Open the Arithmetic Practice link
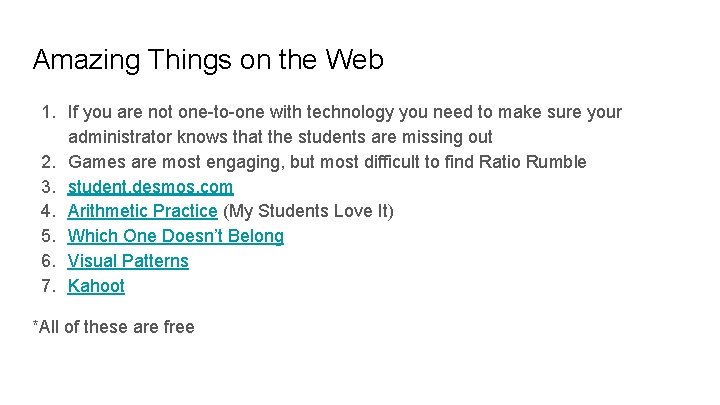This screenshot has width=720, height=405. click(x=142, y=211)
